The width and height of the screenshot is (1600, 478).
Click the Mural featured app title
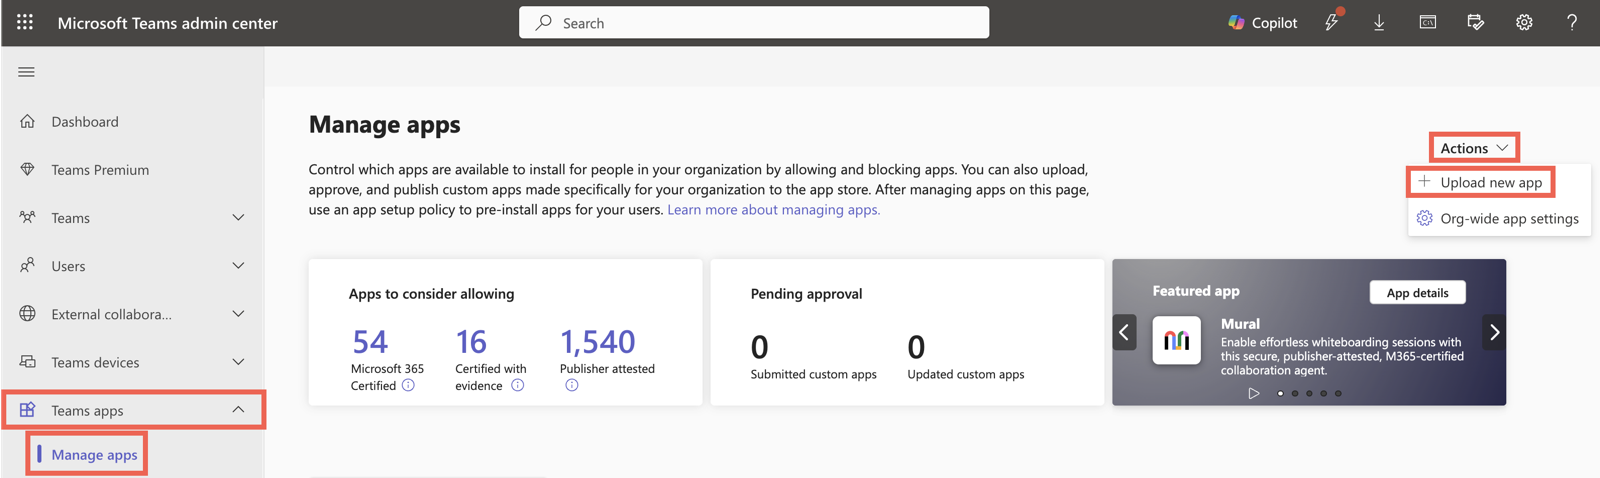point(1240,323)
